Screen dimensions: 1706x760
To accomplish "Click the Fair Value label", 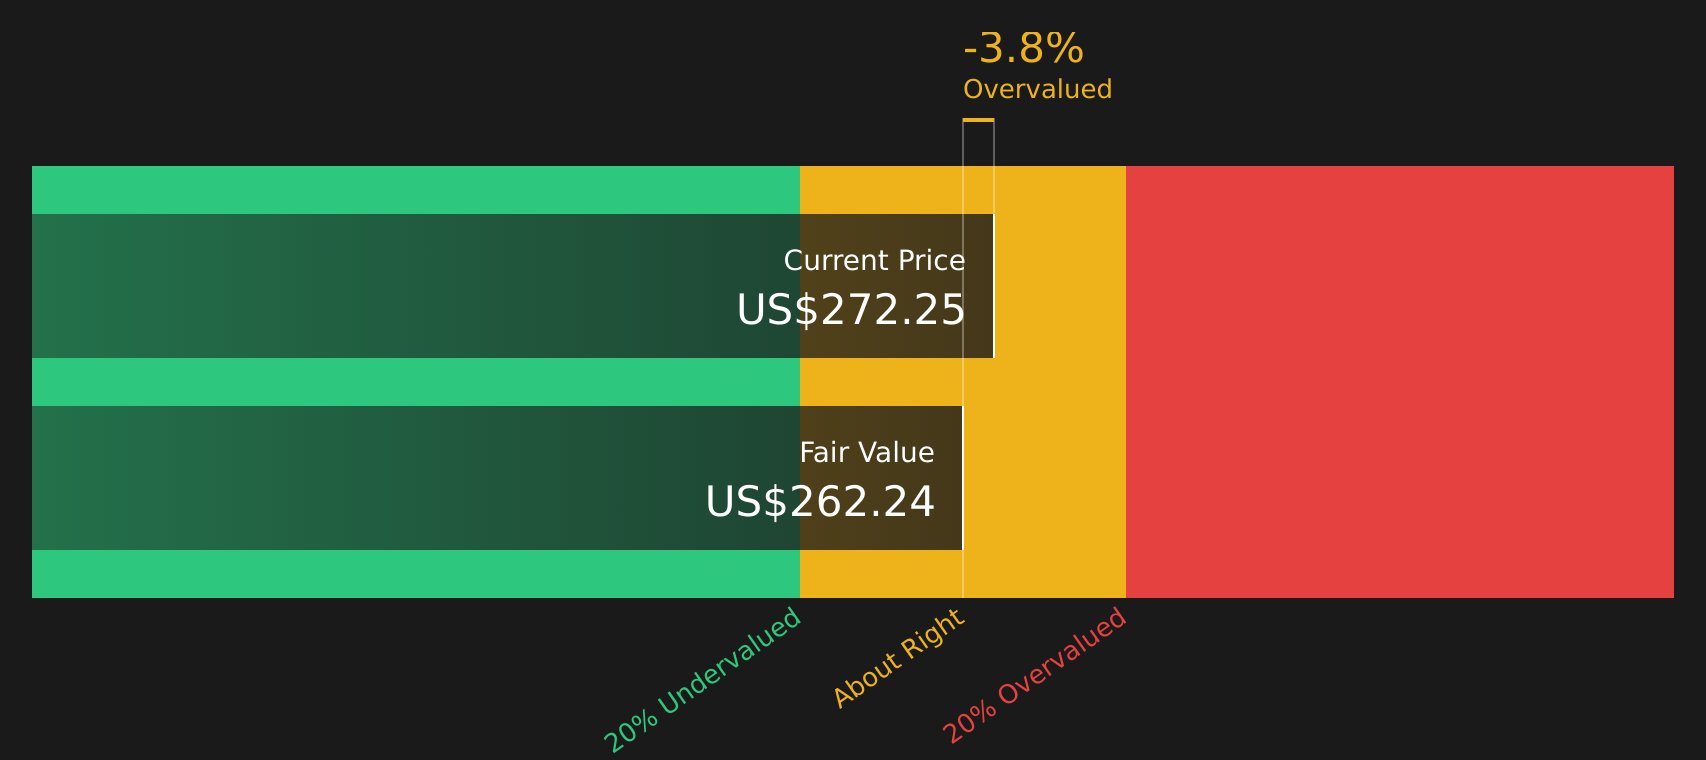I will pyautogui.click(x=867, y=453).
